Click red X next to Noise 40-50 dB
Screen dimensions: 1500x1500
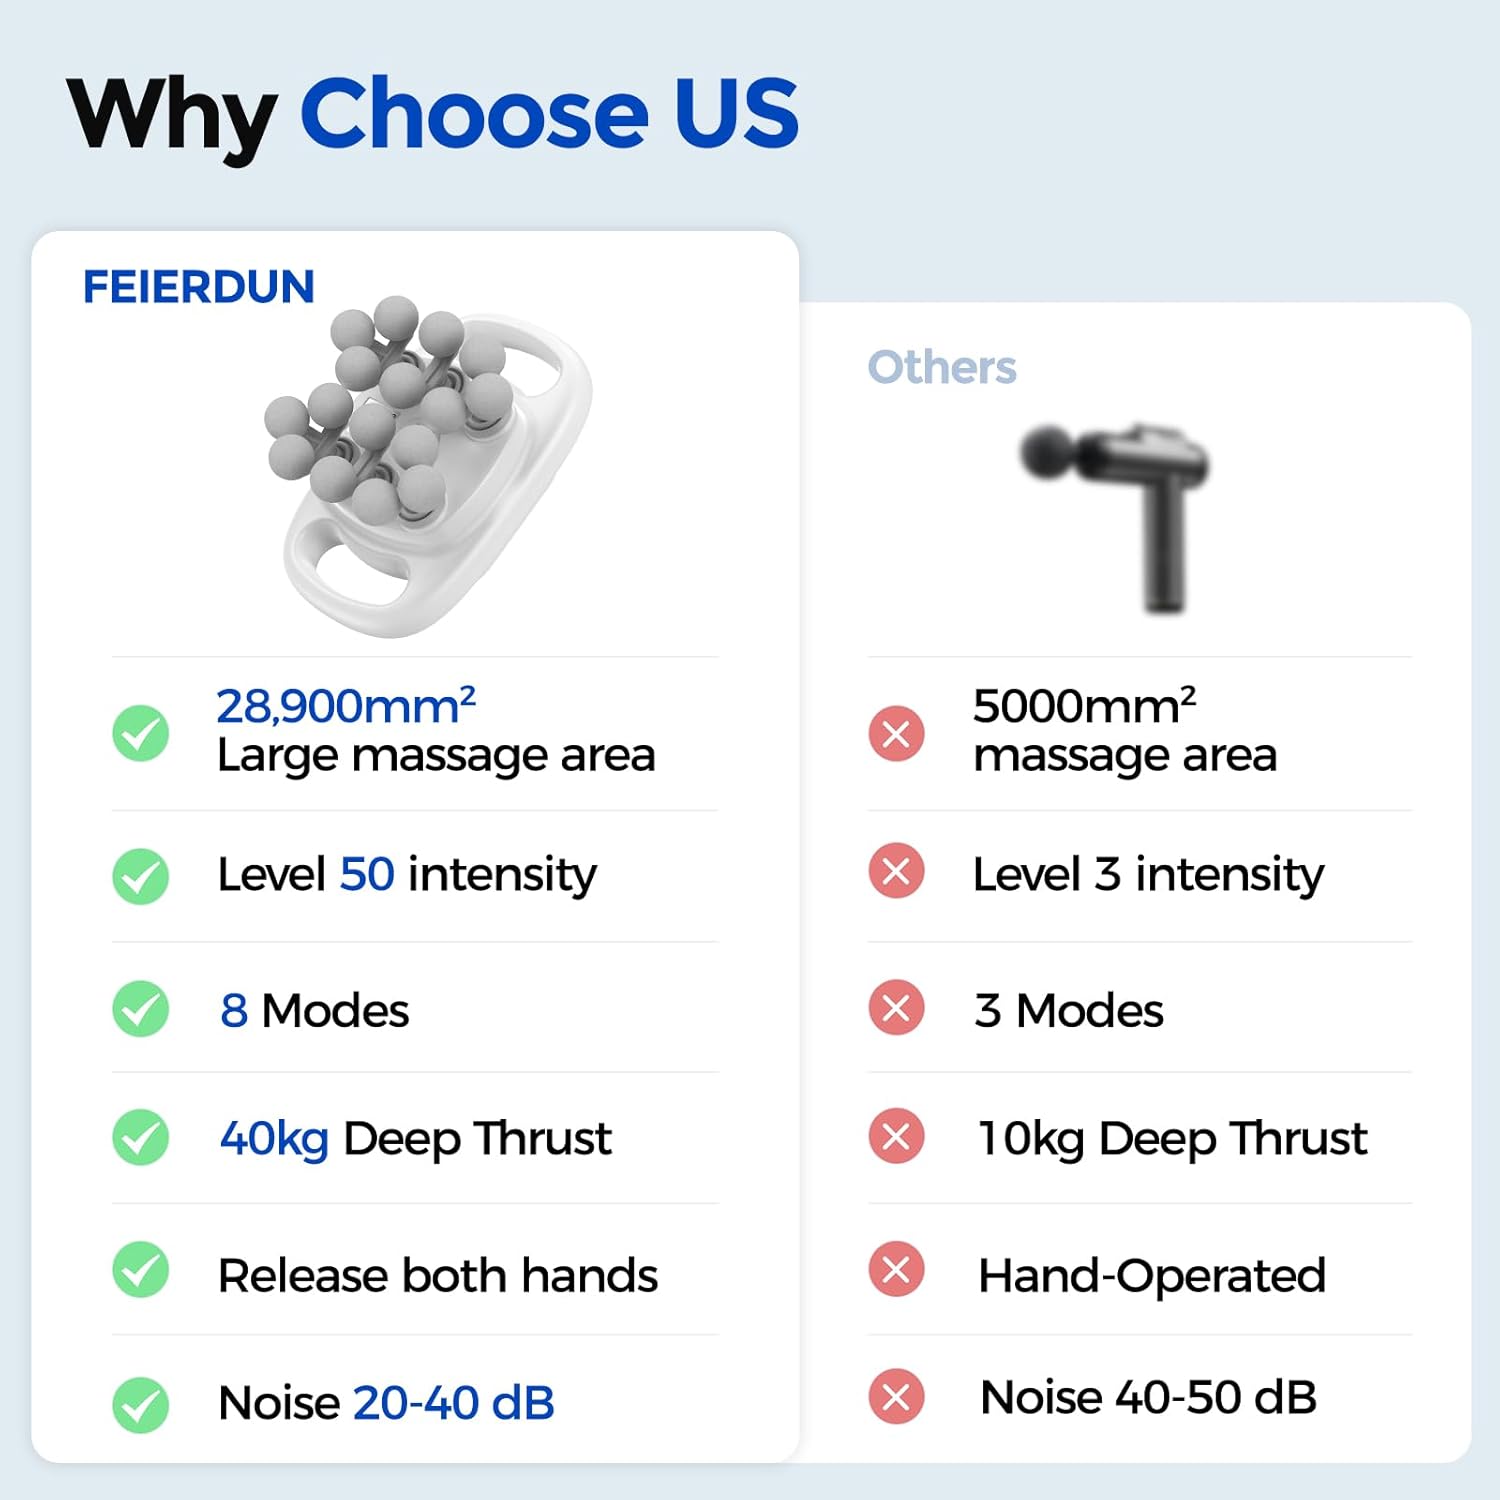[x=896, y=1396]
